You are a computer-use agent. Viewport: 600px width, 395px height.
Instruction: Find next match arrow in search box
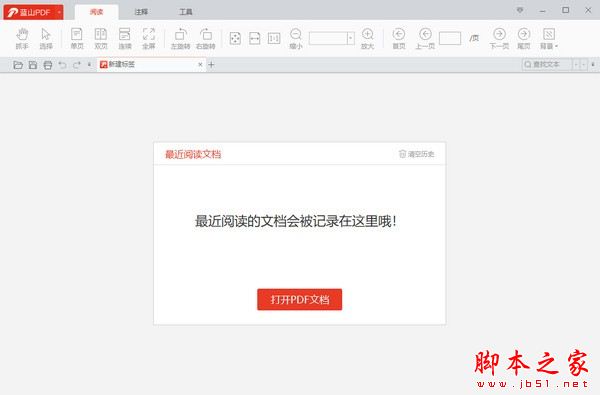point(584,65)
